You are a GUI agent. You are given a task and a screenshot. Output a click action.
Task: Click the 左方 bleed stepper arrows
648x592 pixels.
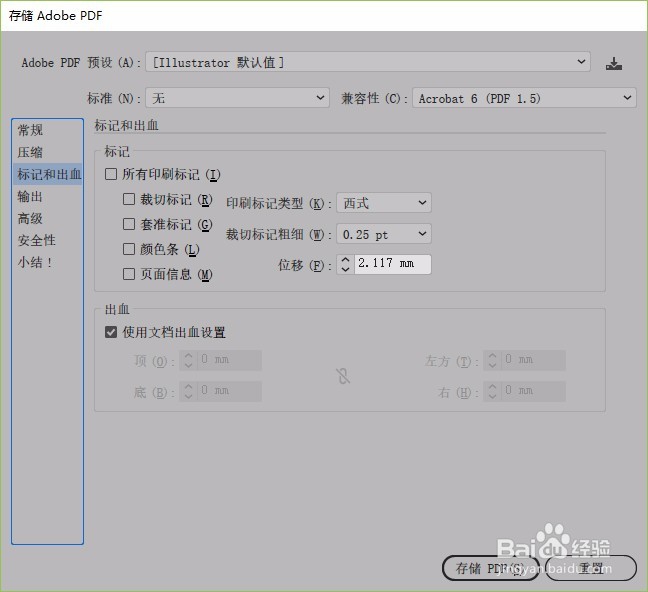492,360
